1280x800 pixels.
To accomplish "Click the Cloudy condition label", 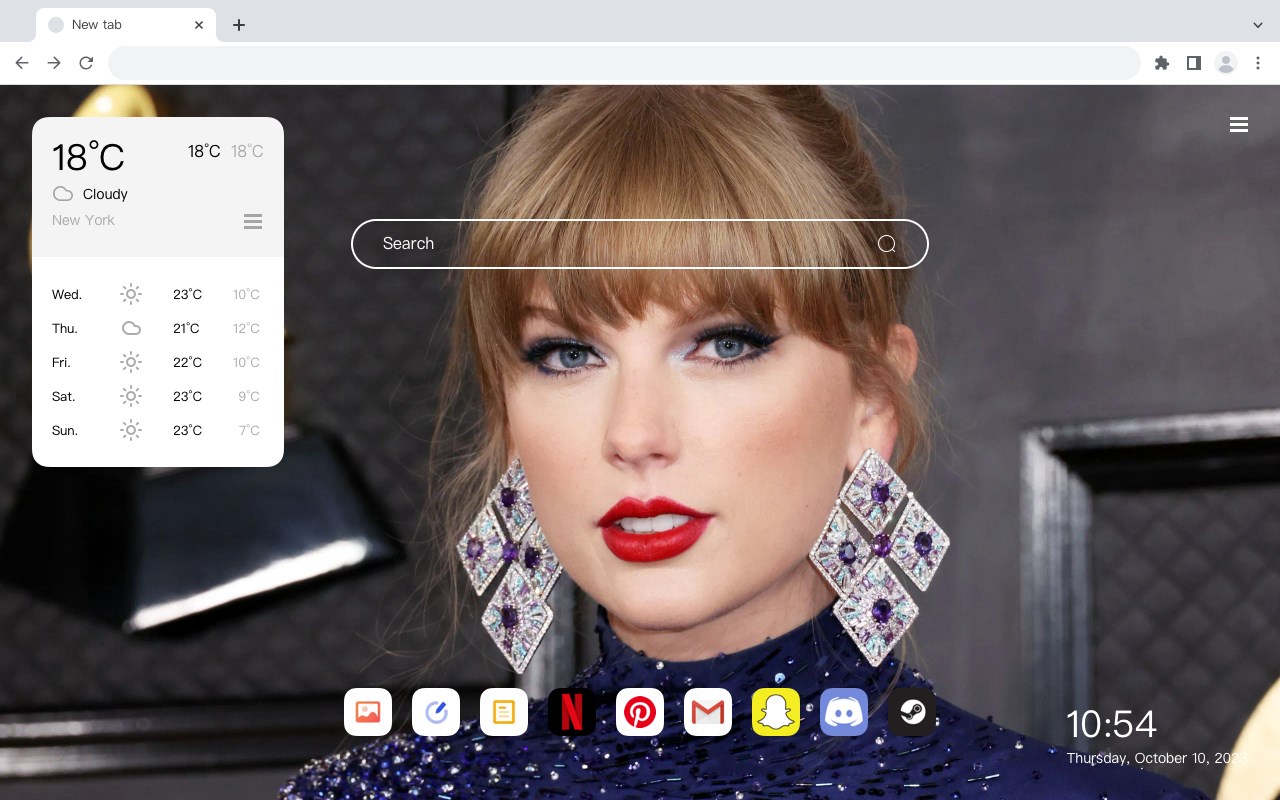I will tap(105, 194).
